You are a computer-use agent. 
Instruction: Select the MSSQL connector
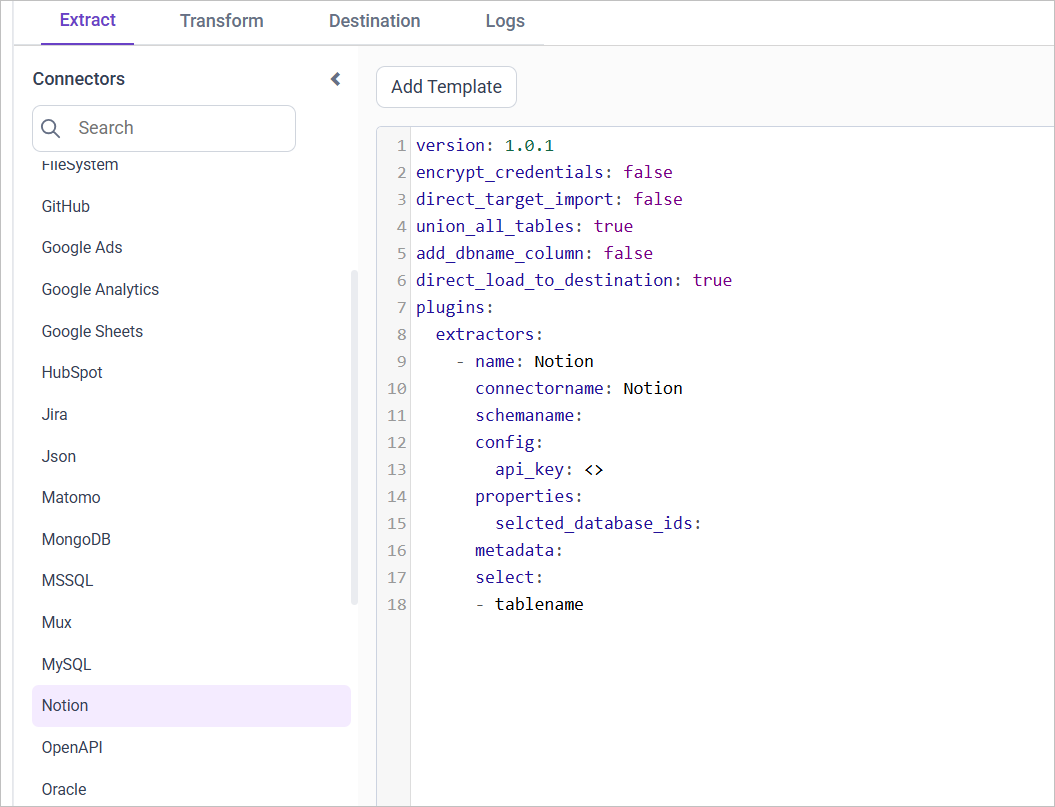(69, 580)
